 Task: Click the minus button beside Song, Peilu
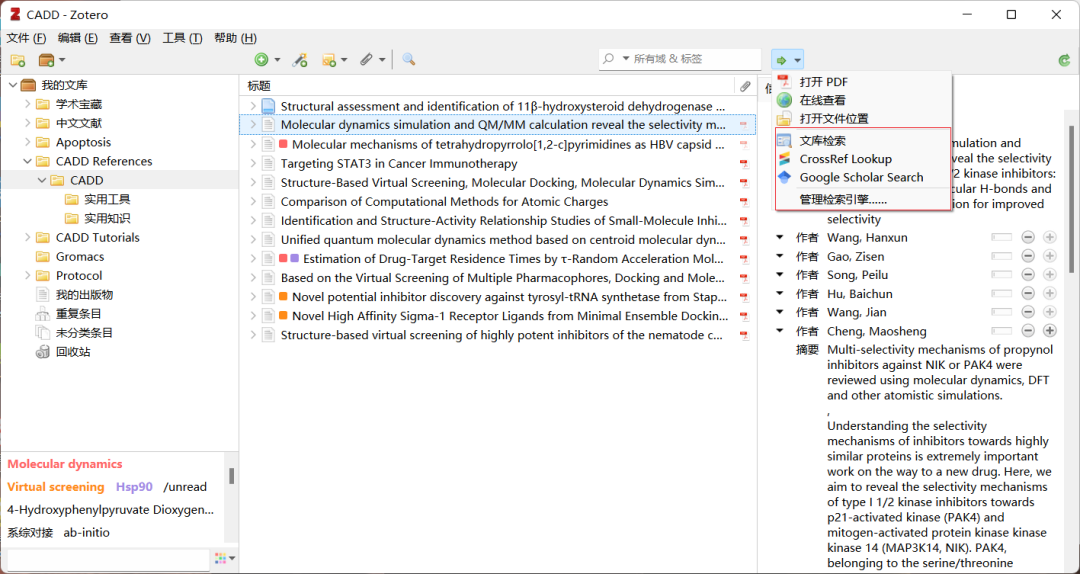pos(1028,275)
